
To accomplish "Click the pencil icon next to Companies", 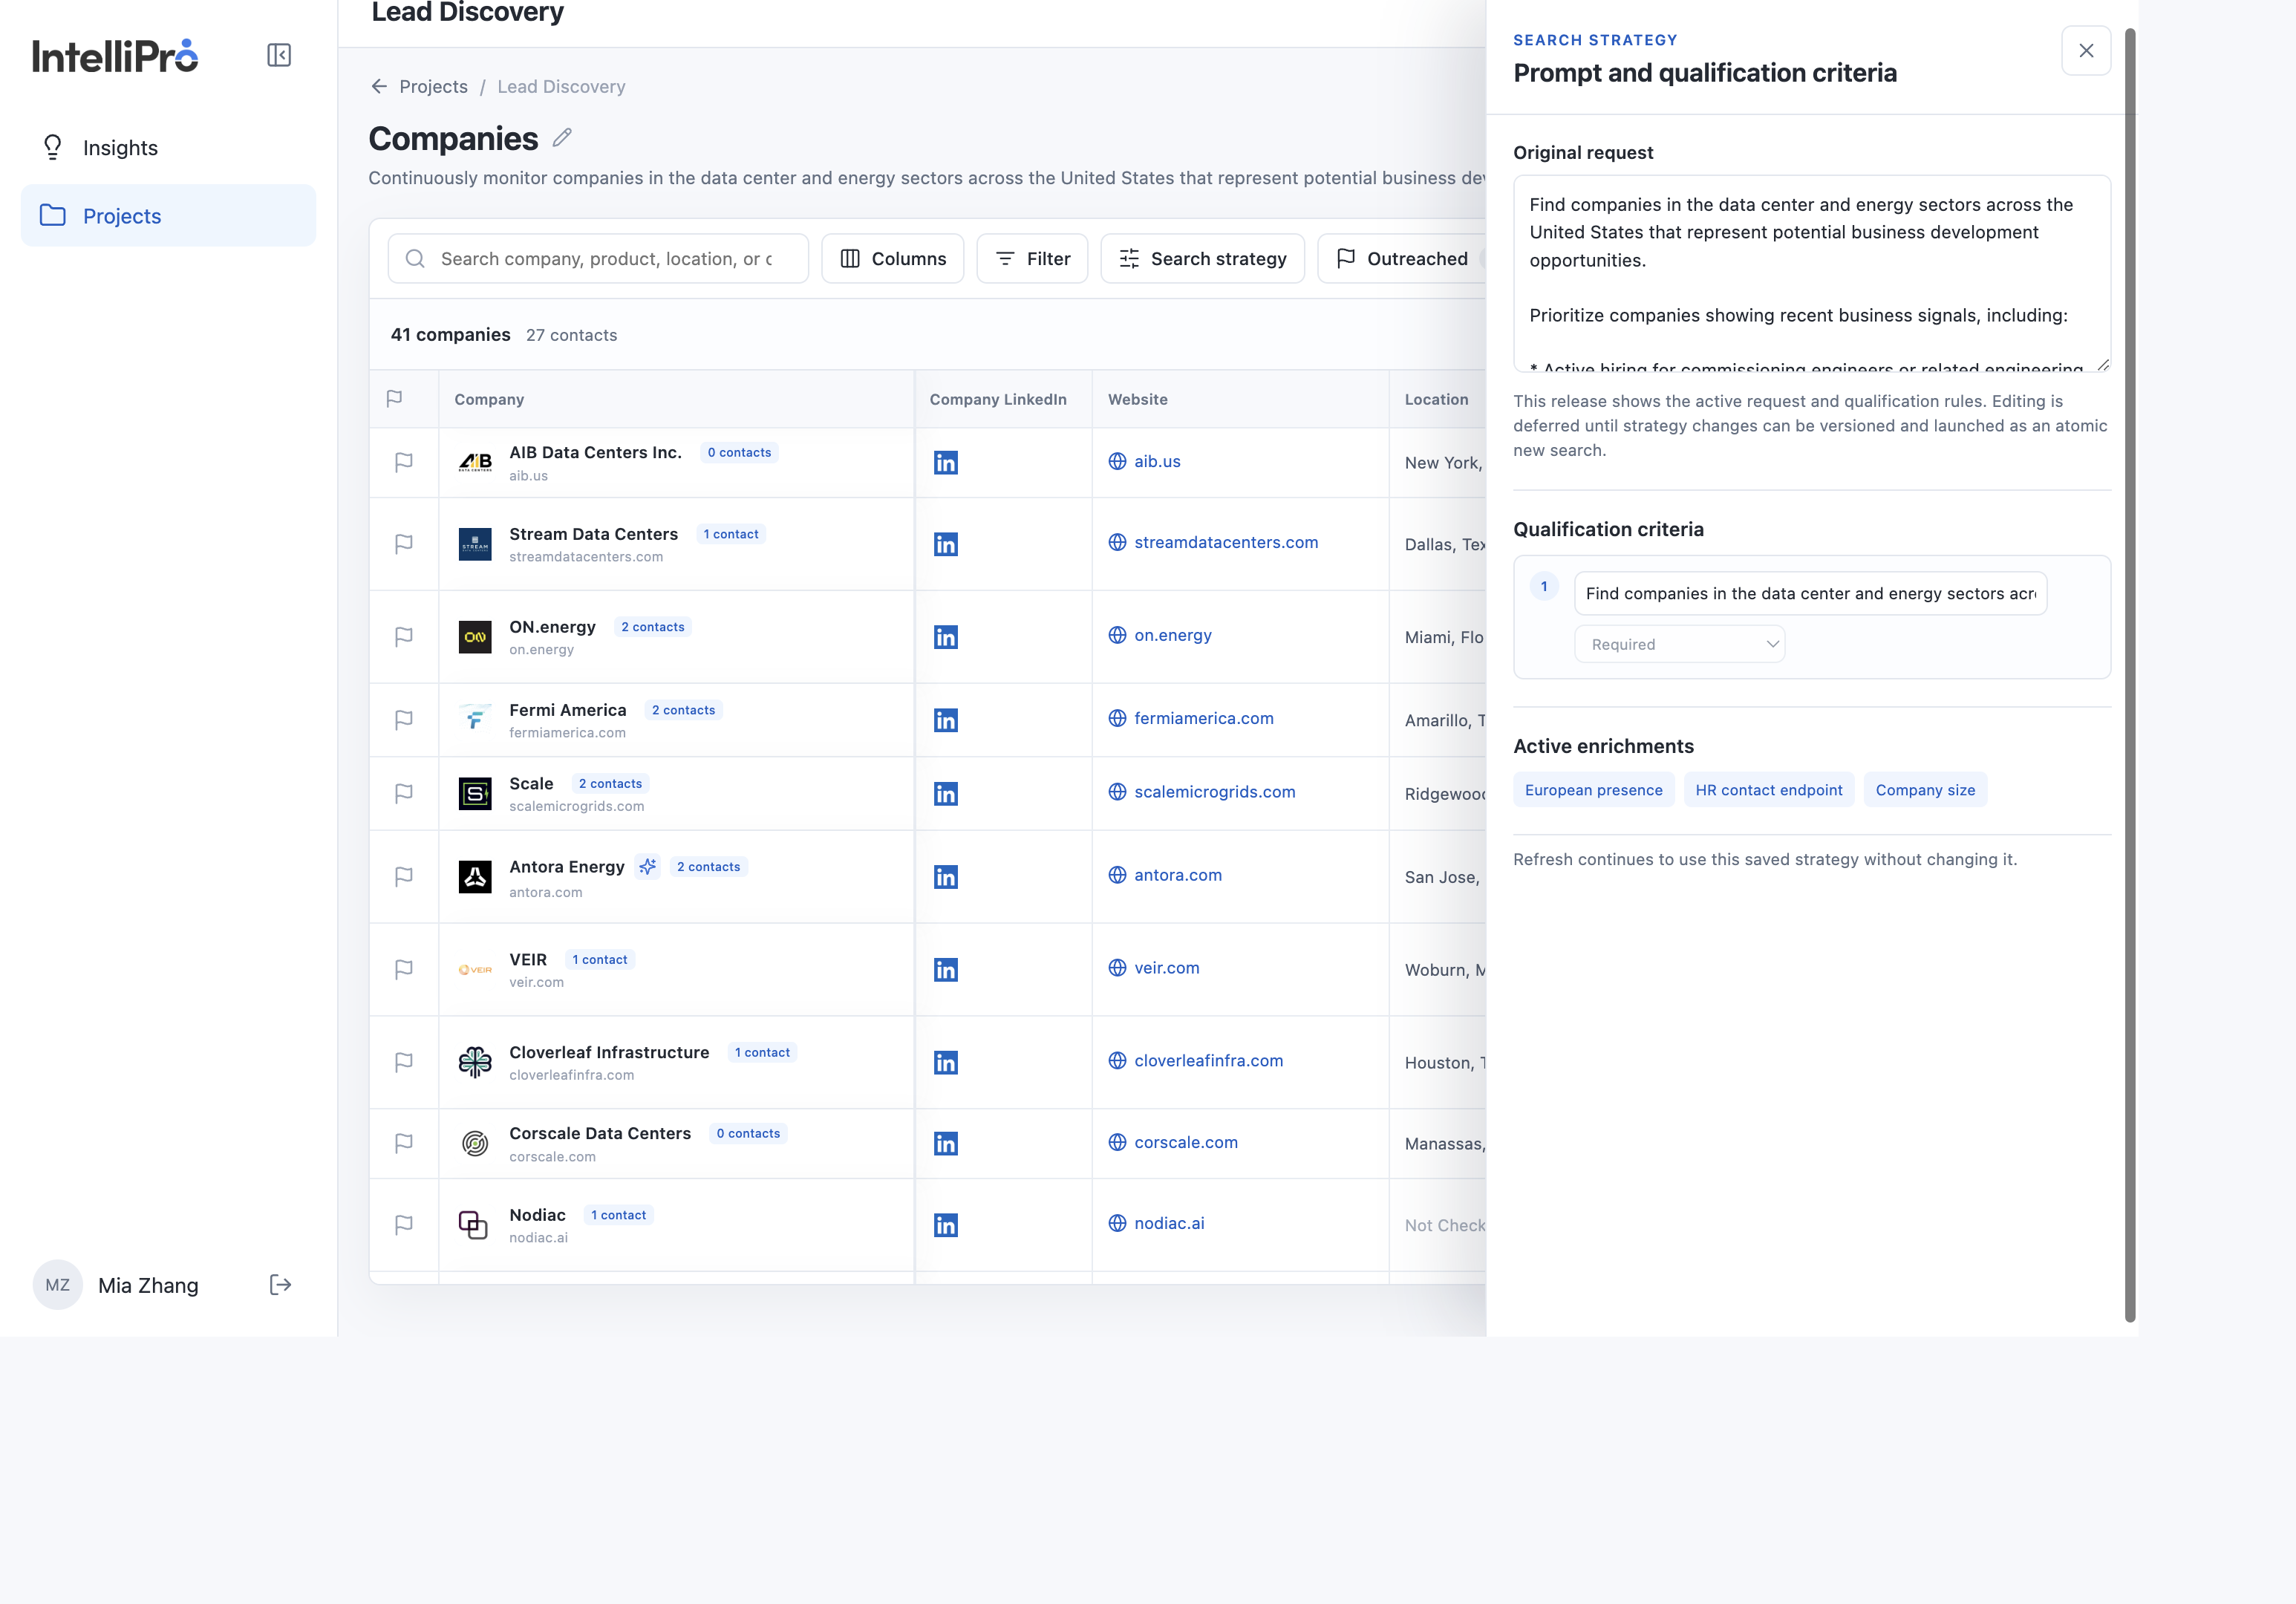I will click(x=562, y=138).
